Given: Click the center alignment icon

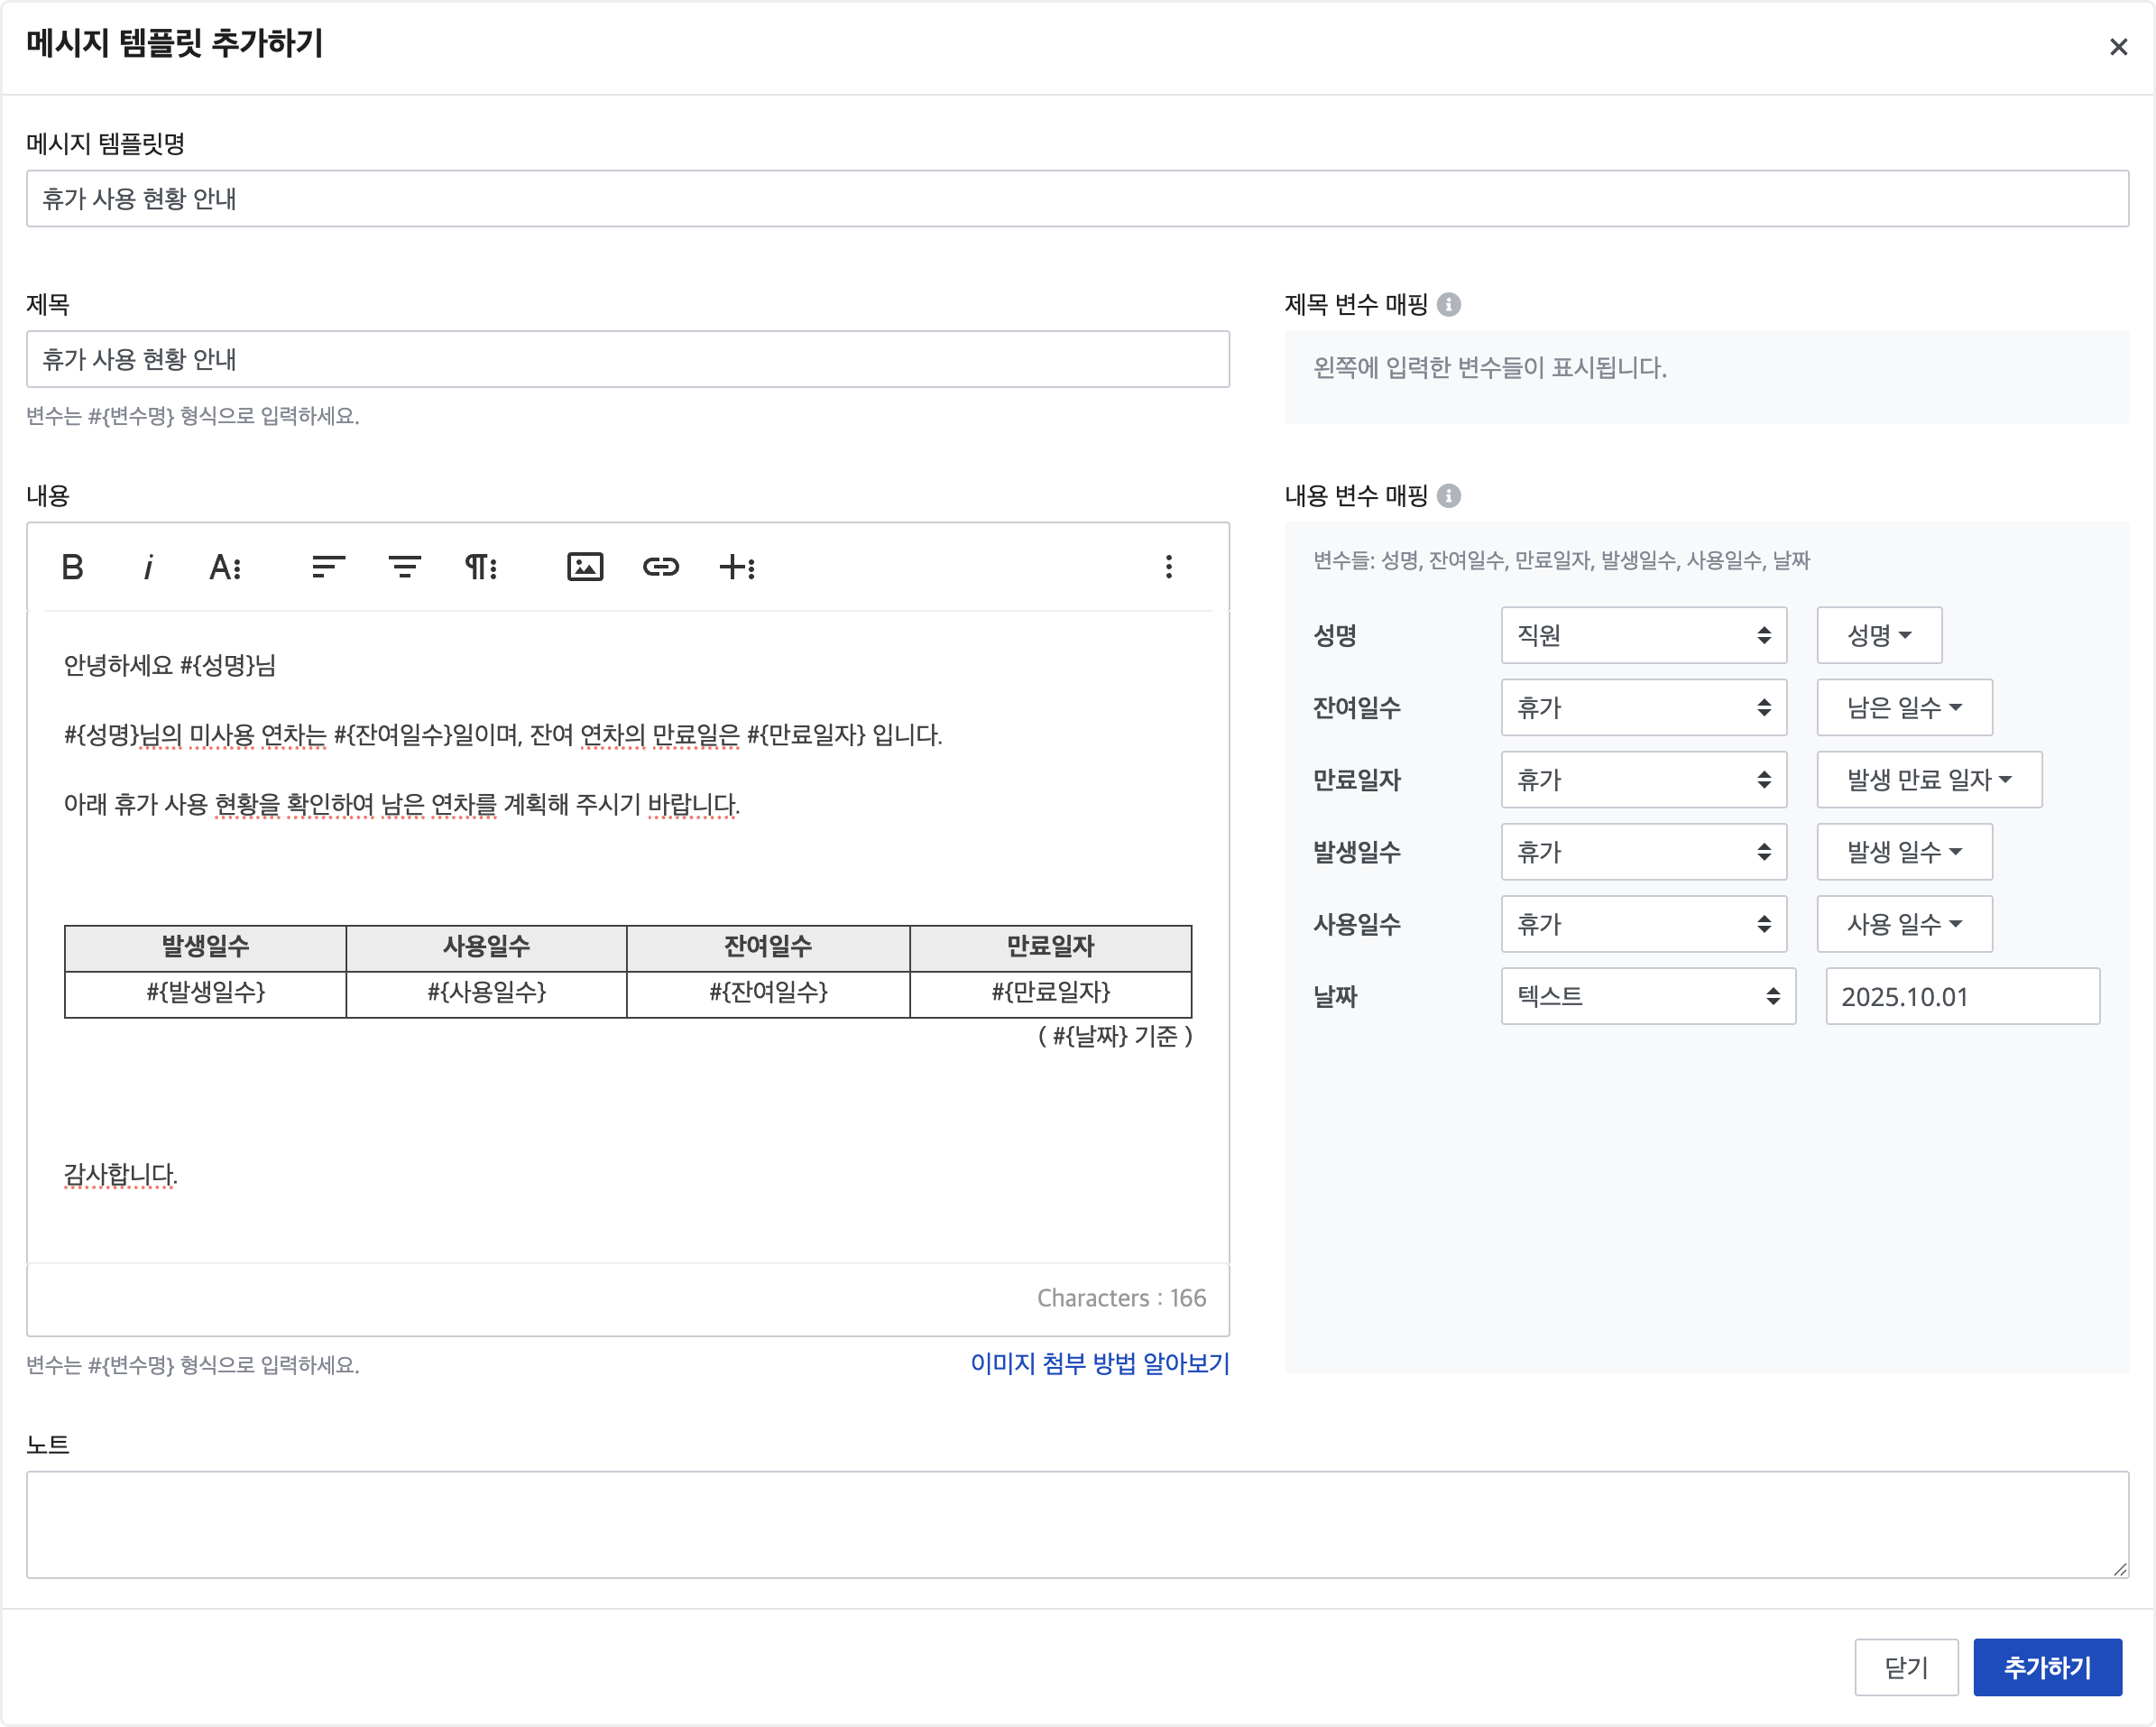Looking at the screenshot, I should (404, 567).
